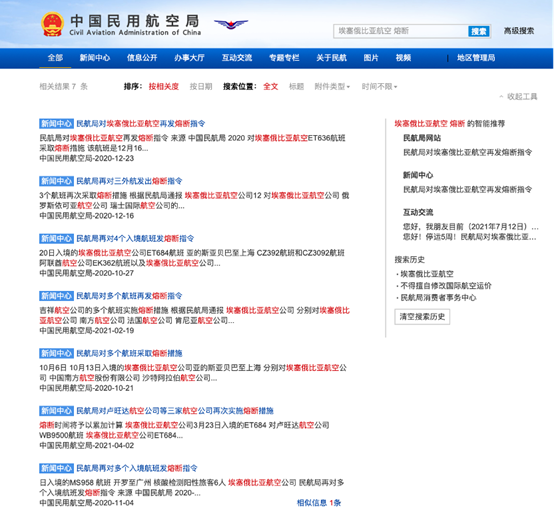554x526 pixels.
Task: Sort results by 按相关度
Action: pyautogui.click(x=164, y=87)
